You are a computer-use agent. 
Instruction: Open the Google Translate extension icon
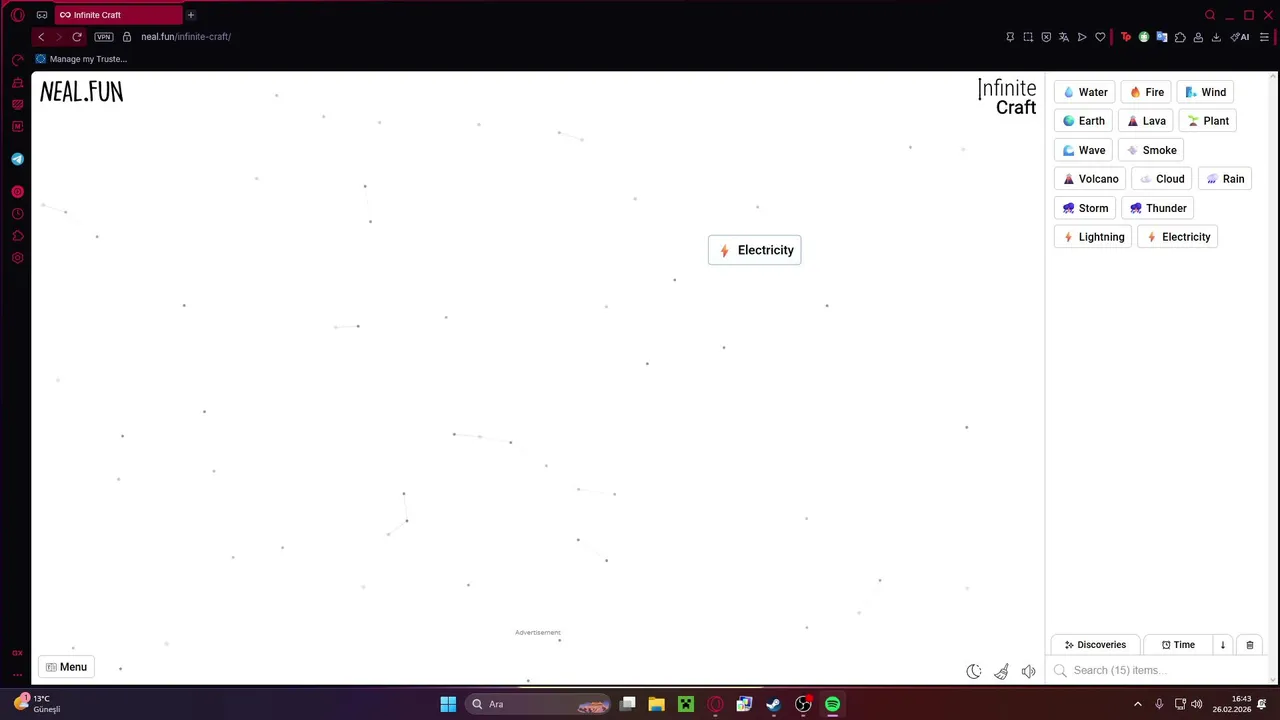[1162, 37]
